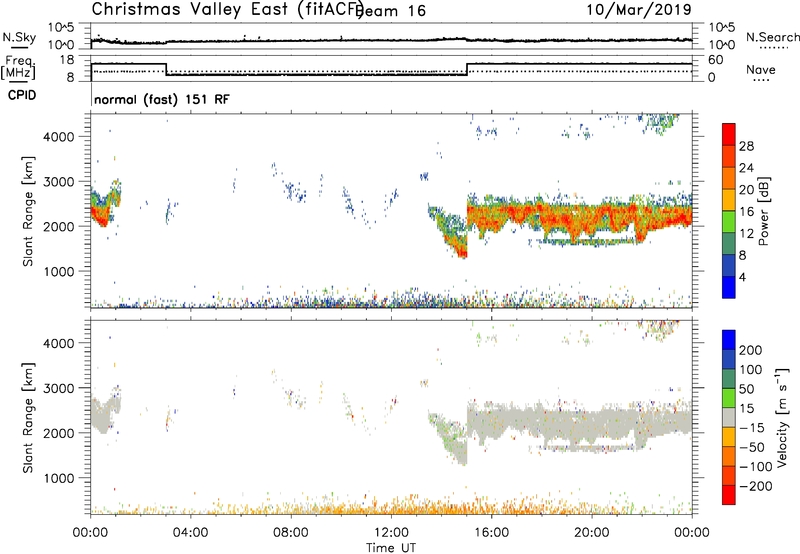The width and height of the screenshot is (800, 554).
Task: Click the 'Freq. [MHz]' axis label
Action: (x=18, y=67)
